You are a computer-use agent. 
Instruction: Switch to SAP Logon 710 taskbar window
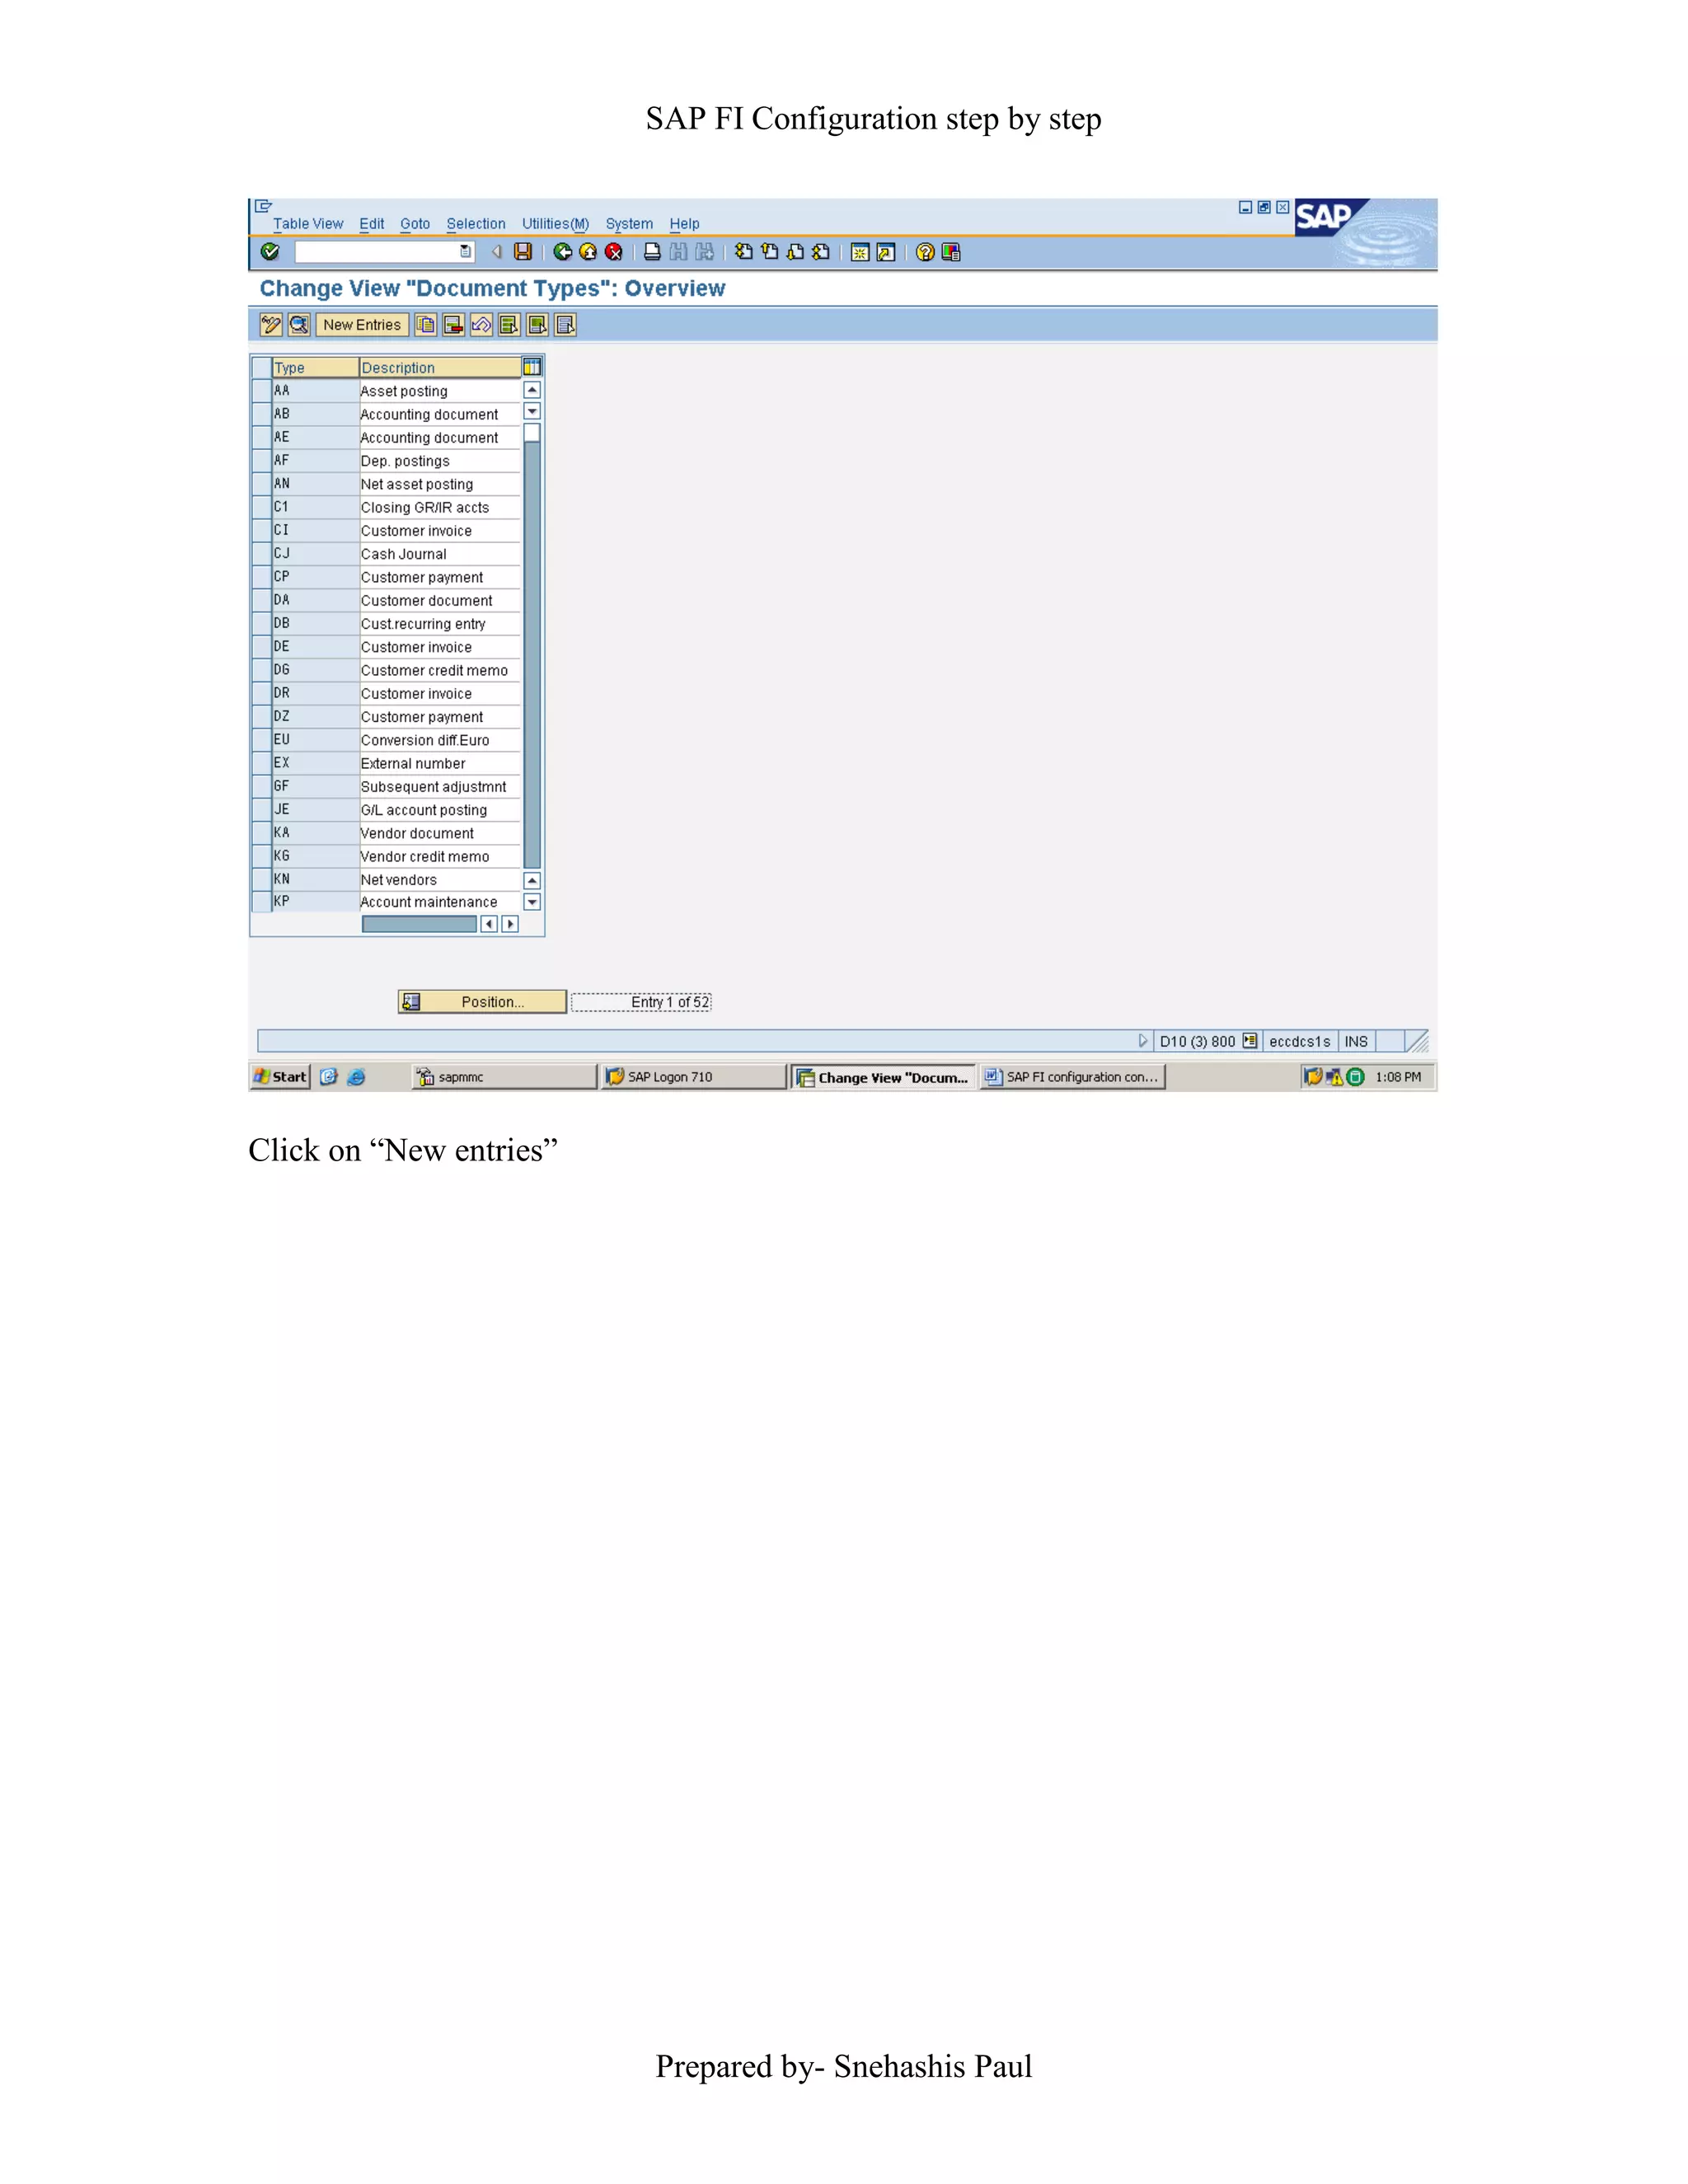click(693, 1077)
